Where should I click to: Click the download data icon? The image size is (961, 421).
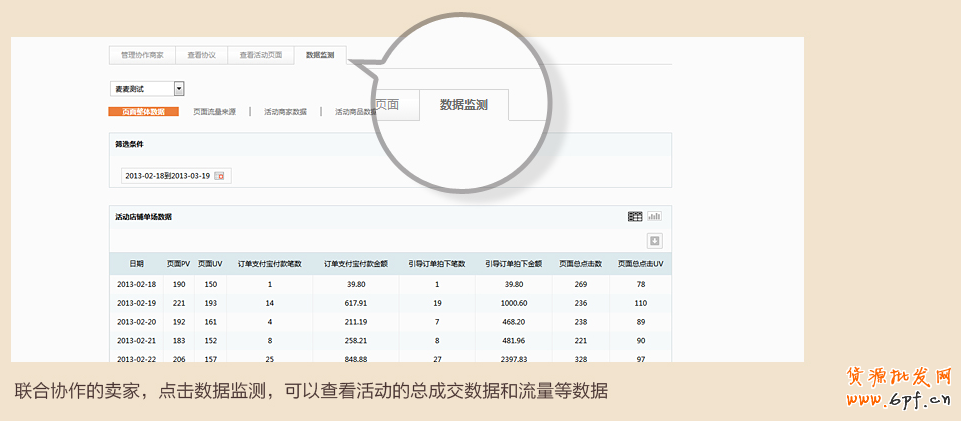pos(655,240)
